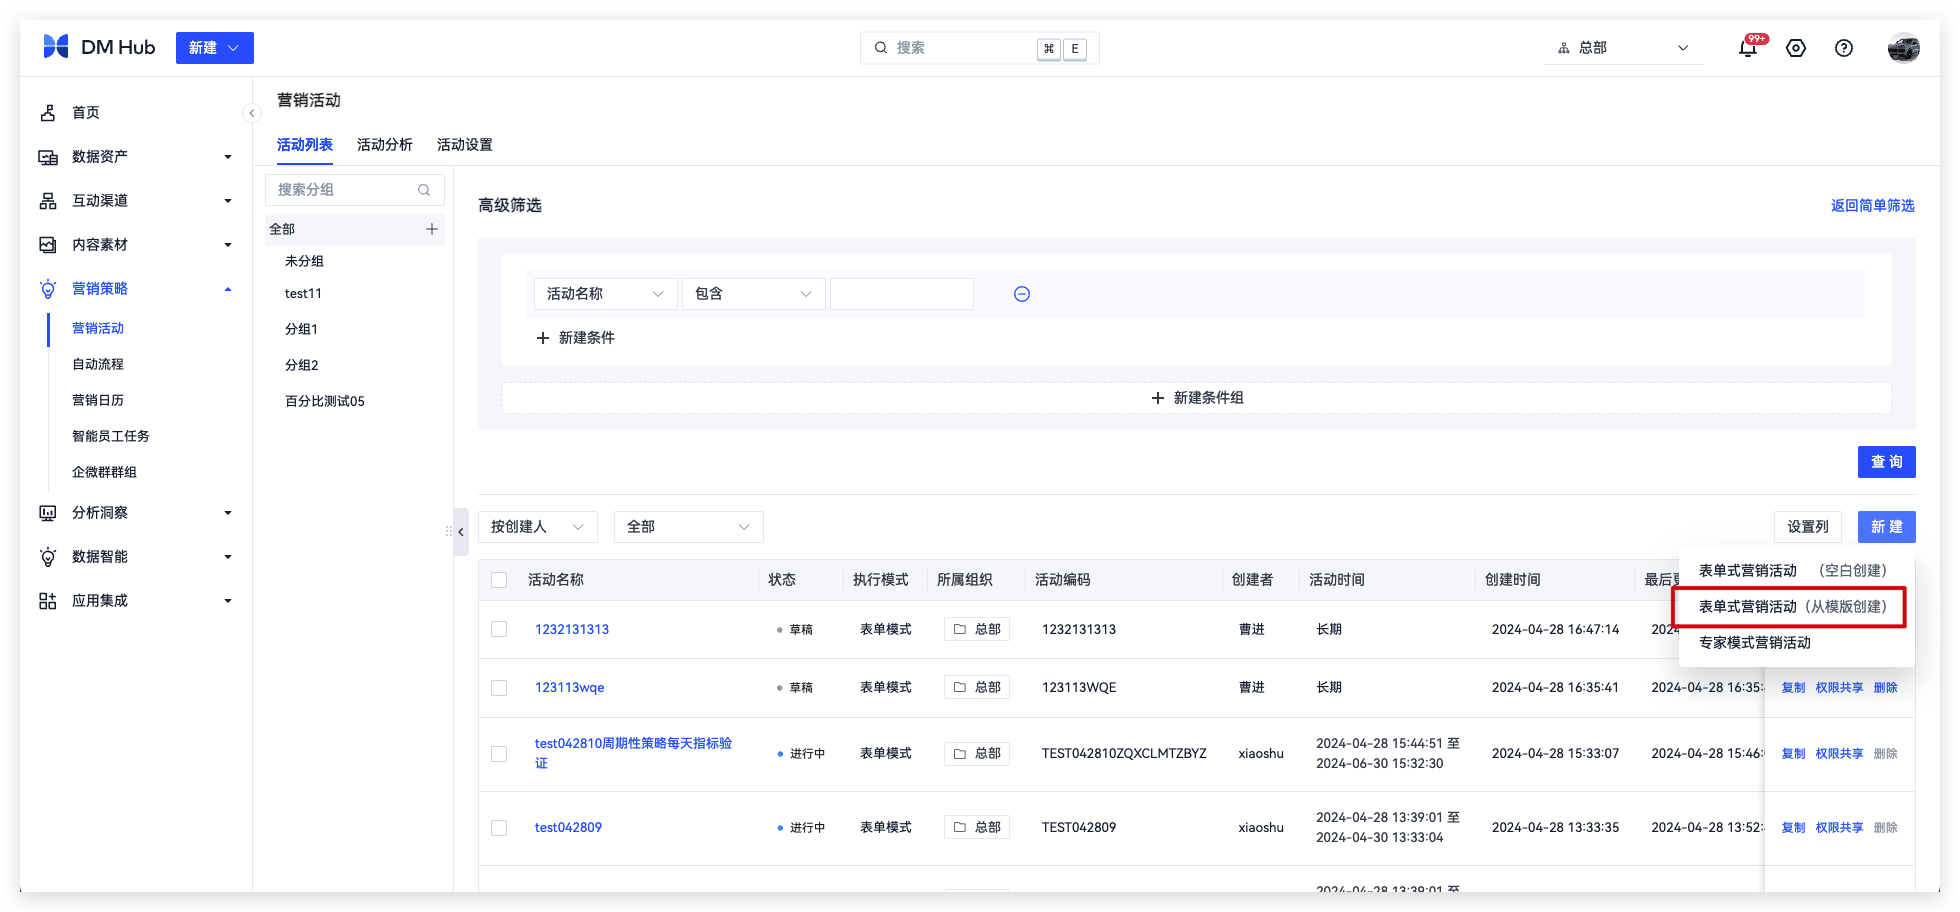Open the settings hexagon icon in the header
This screenshot has width=1960, height=912.
(x=1796, y=48)
